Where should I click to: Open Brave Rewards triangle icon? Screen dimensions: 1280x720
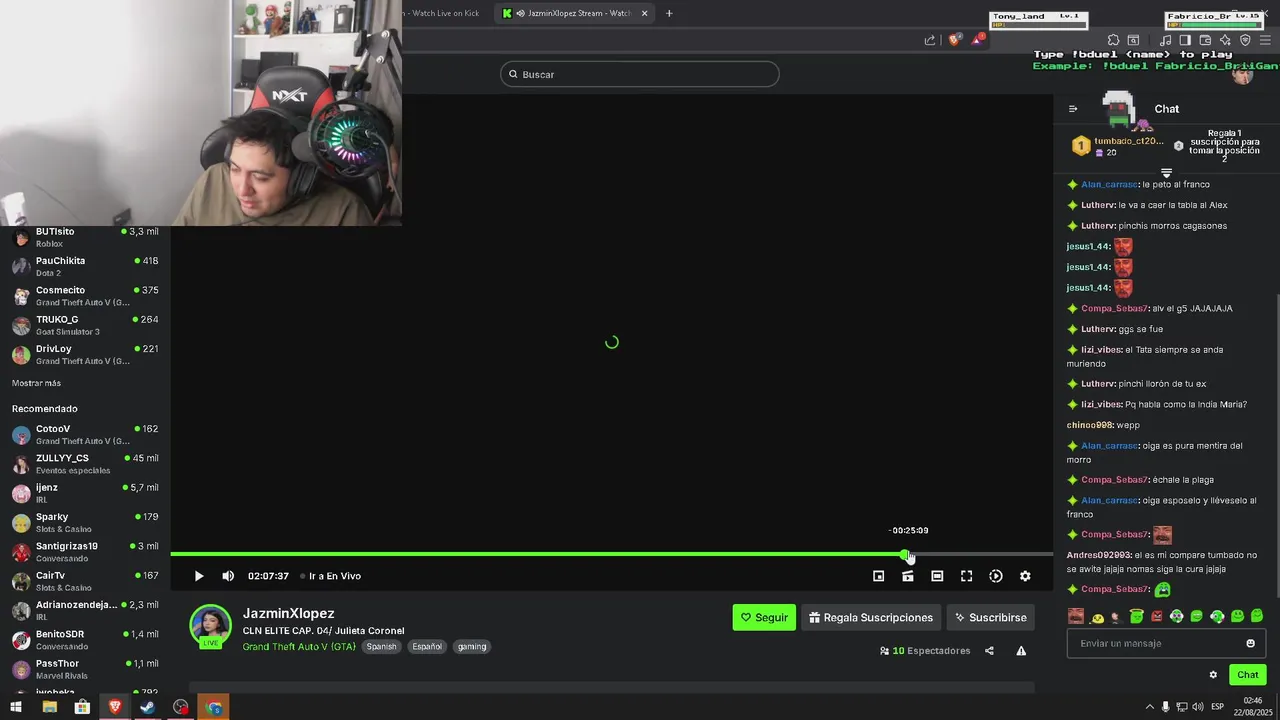pyautogui.click(x=978, y=40)
